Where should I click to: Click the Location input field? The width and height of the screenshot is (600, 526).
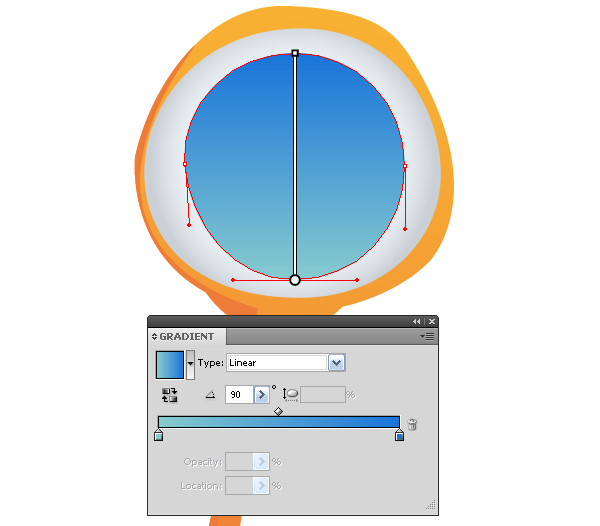point(240,485)
